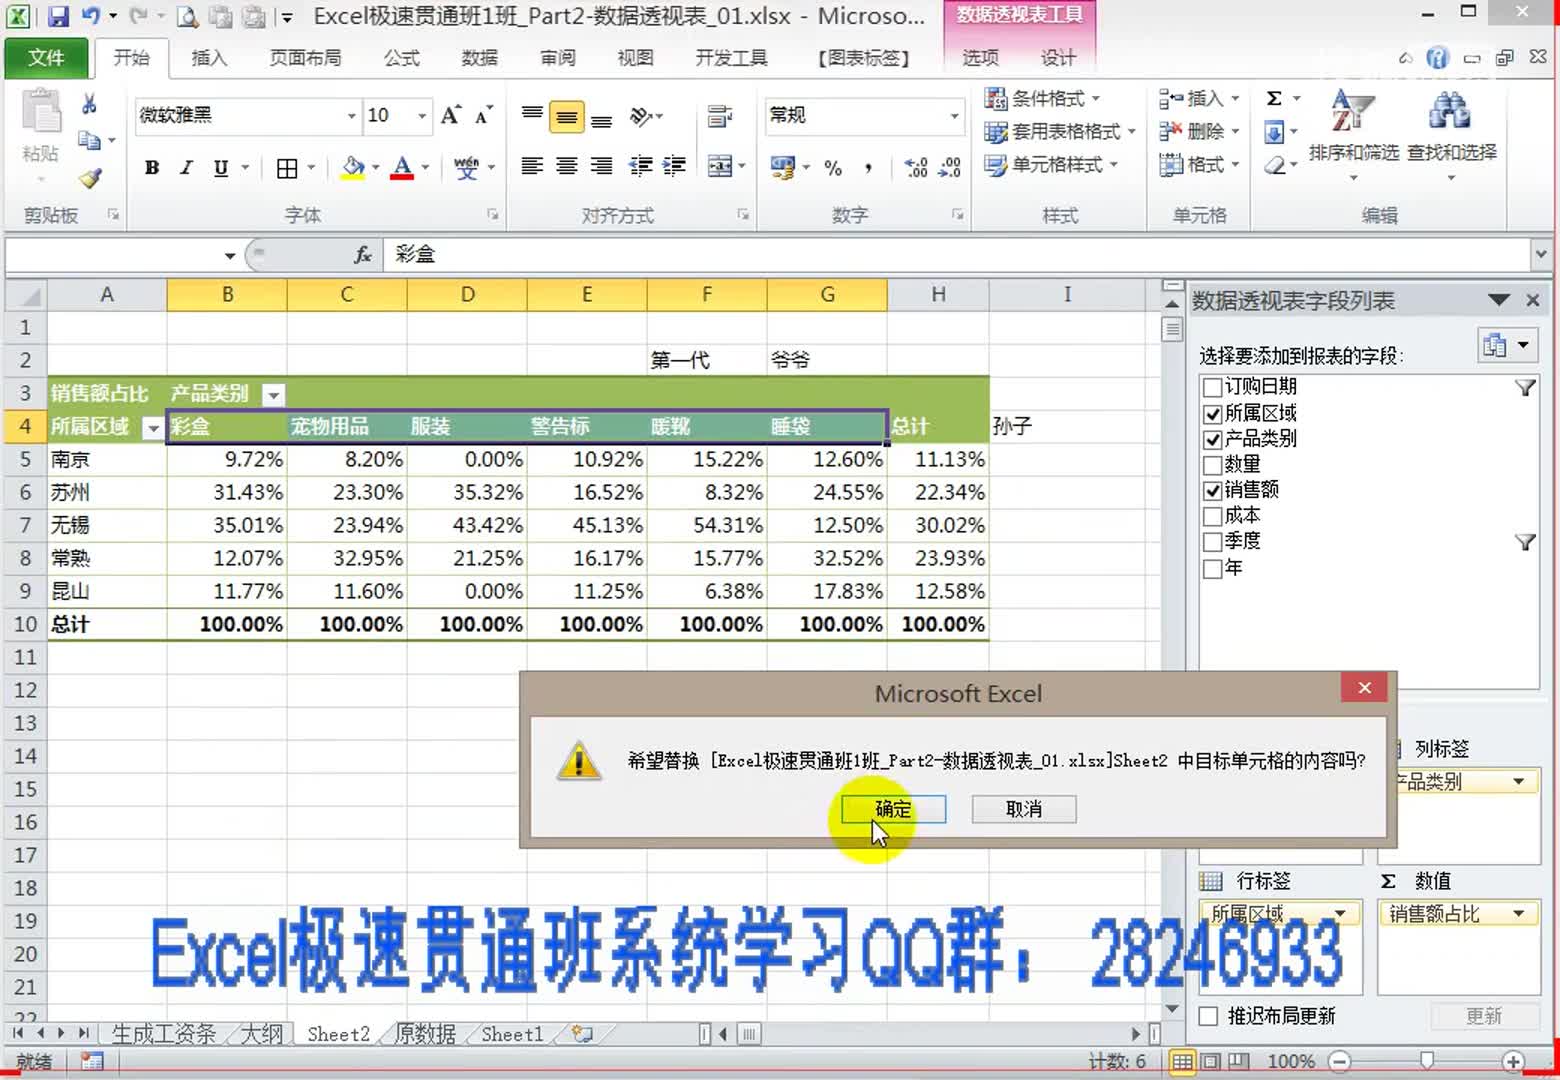This screenshot has height=1080, width=1560.
Task: Check the 季度 field checkbox
Action: [x=1212, y=542]
